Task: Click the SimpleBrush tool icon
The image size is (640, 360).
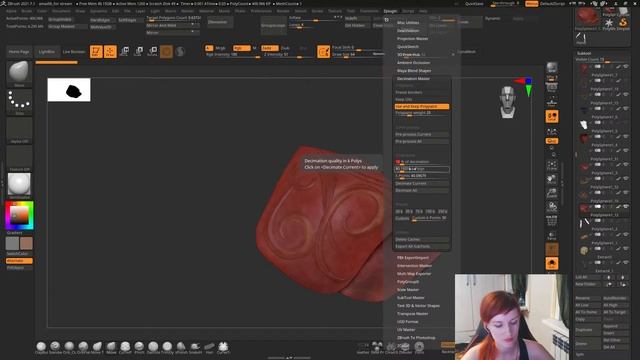Action: click(623, 23)
